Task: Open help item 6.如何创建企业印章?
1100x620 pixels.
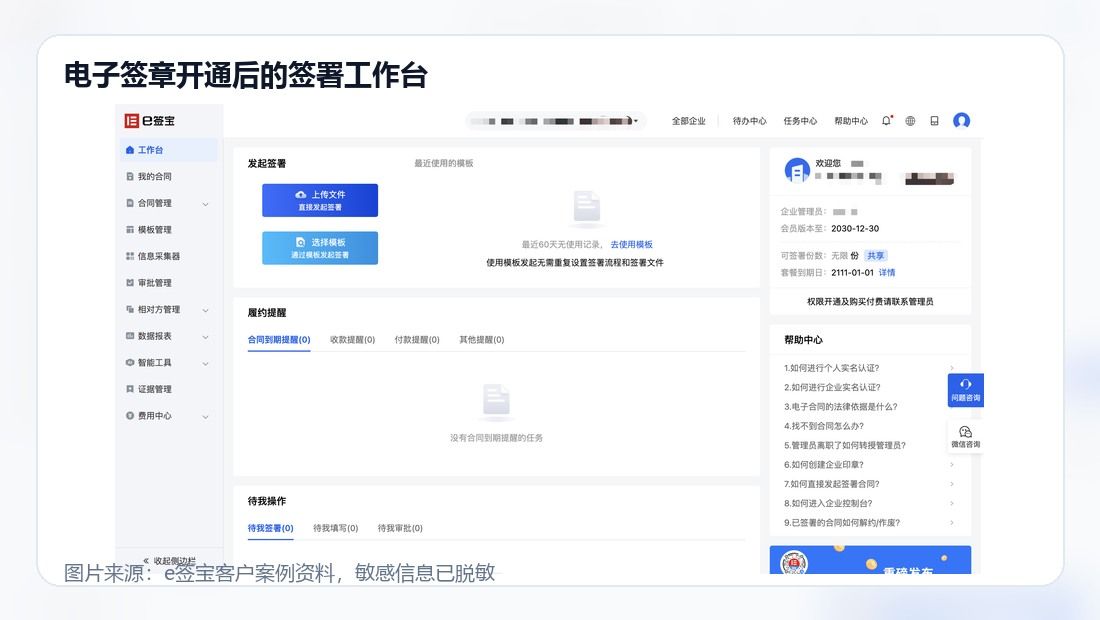Action: 824,464
